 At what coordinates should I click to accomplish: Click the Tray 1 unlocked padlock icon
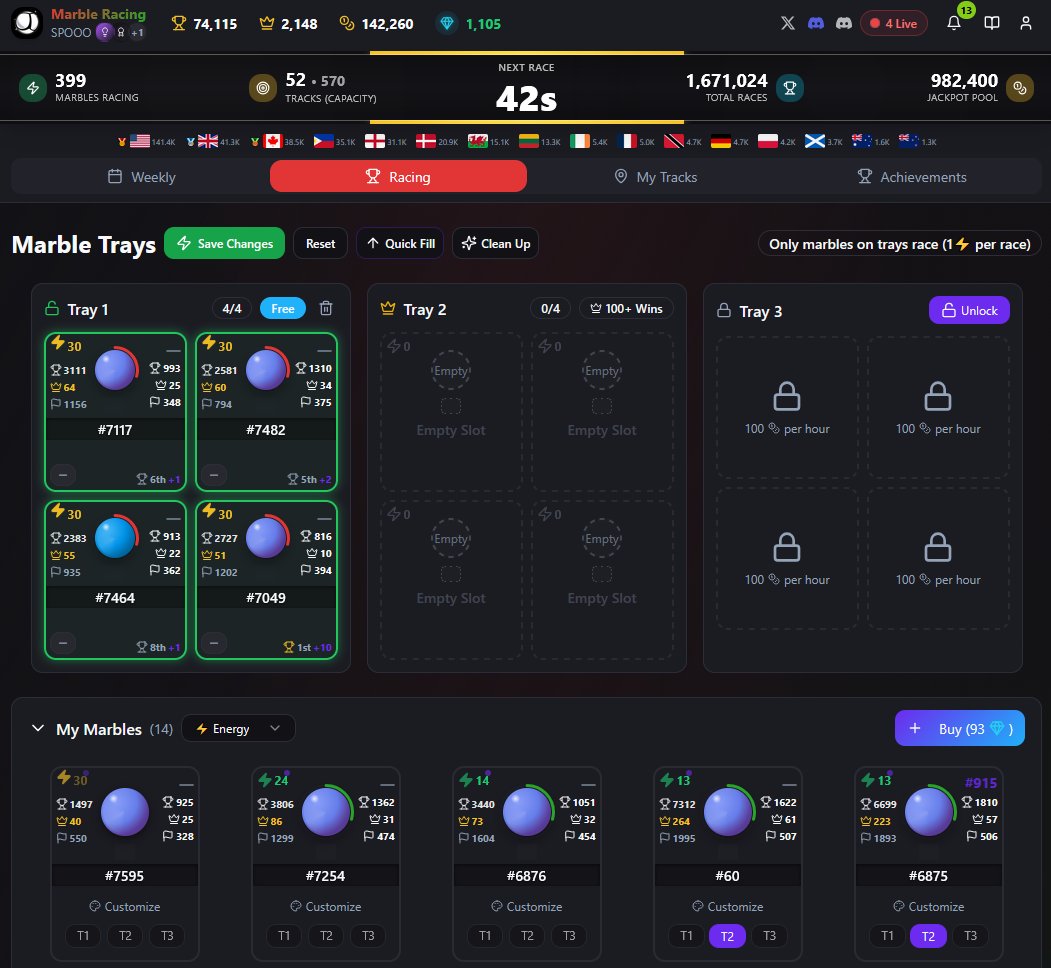(x=52, y=308)
